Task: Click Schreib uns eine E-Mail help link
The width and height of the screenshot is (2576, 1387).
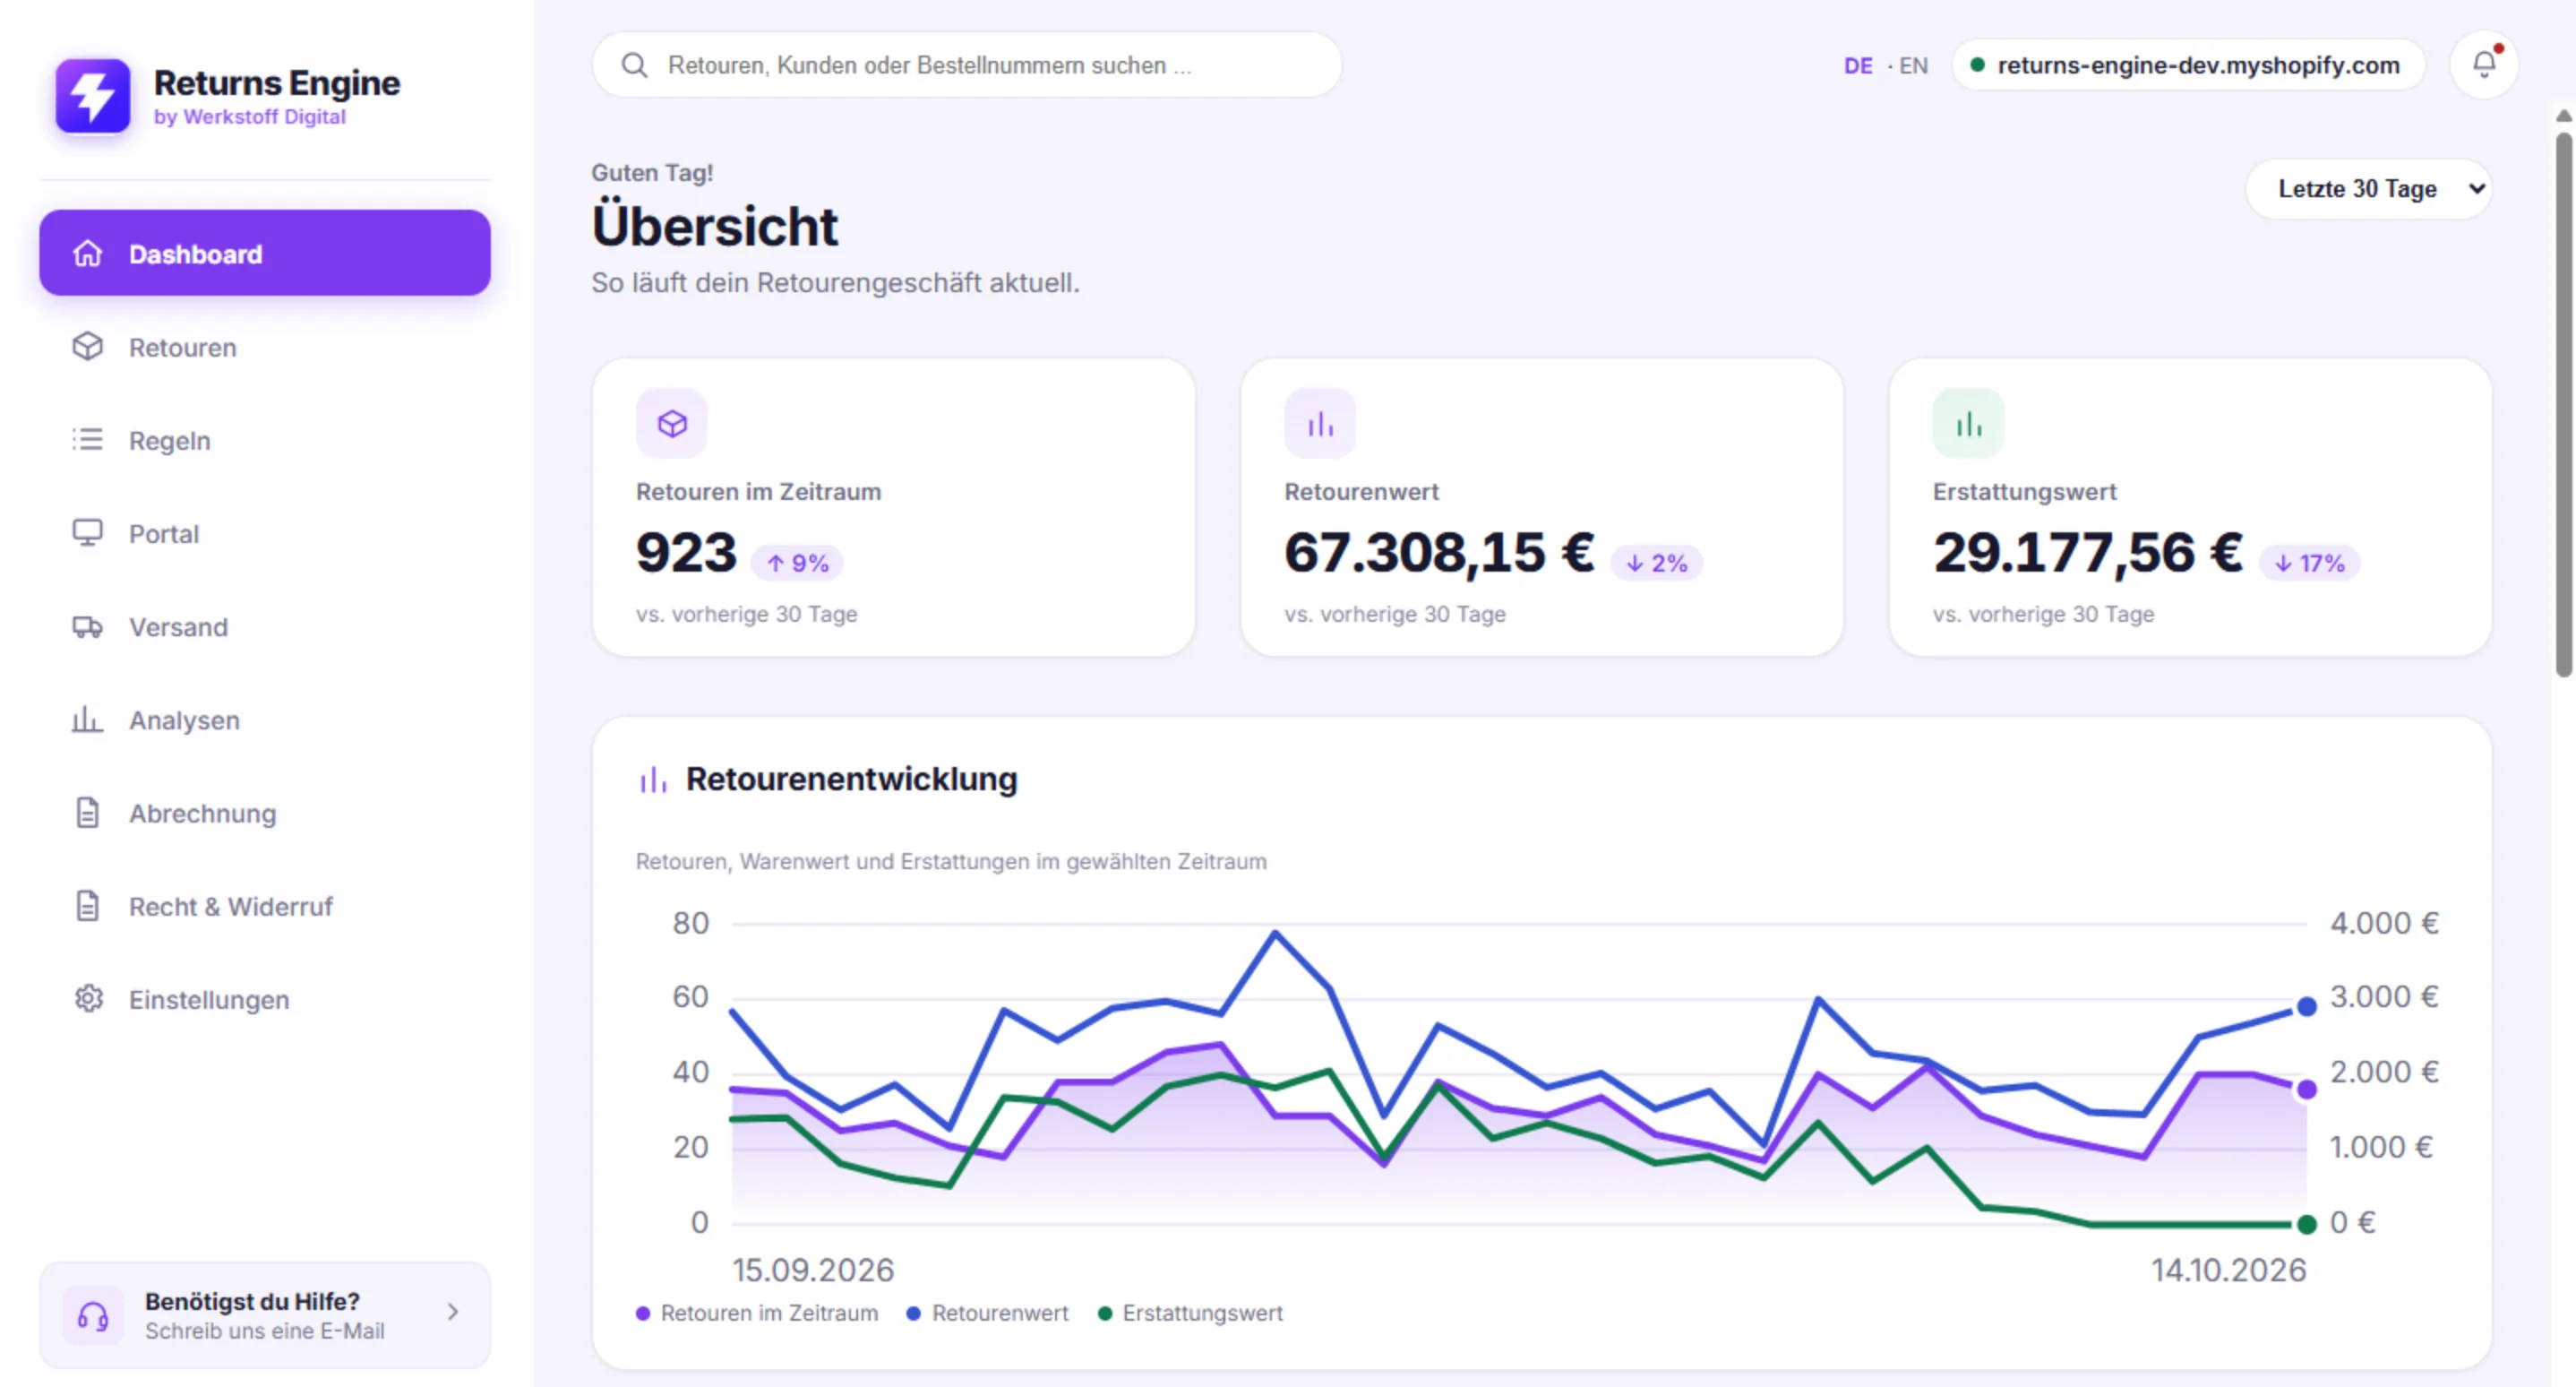Action: tap(265, 1331)
